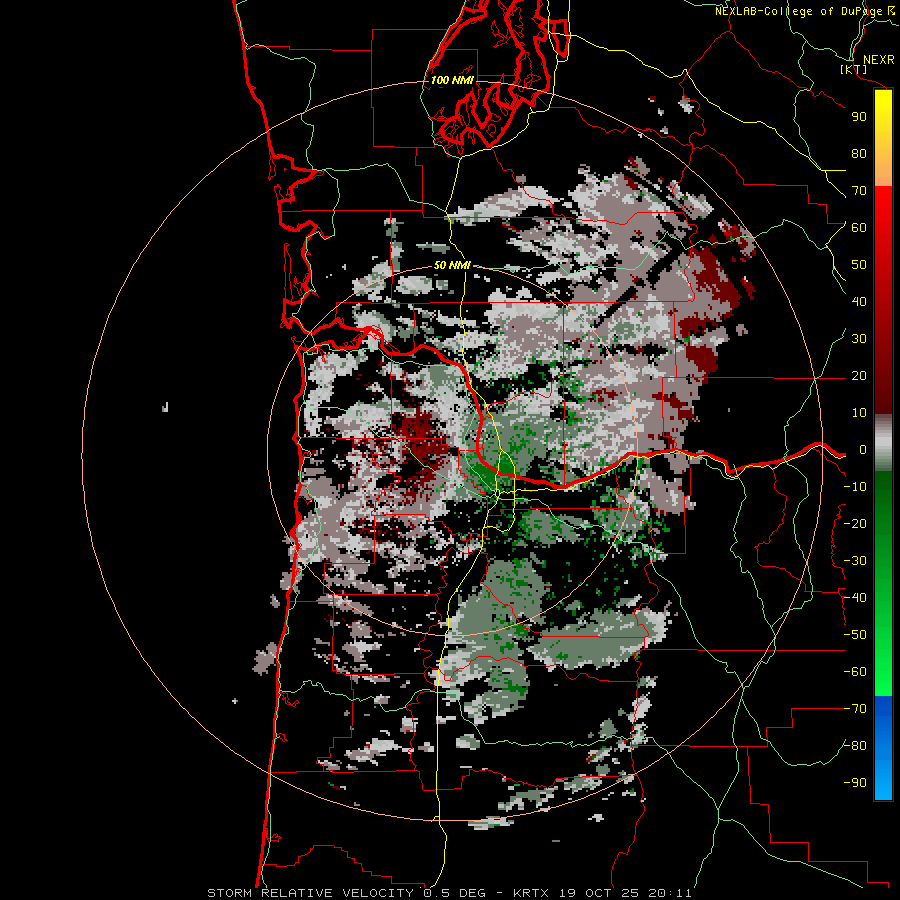The image size is (900, 900).
Task: Click the "70" value on the velocity scale
Action: [859, 191]
